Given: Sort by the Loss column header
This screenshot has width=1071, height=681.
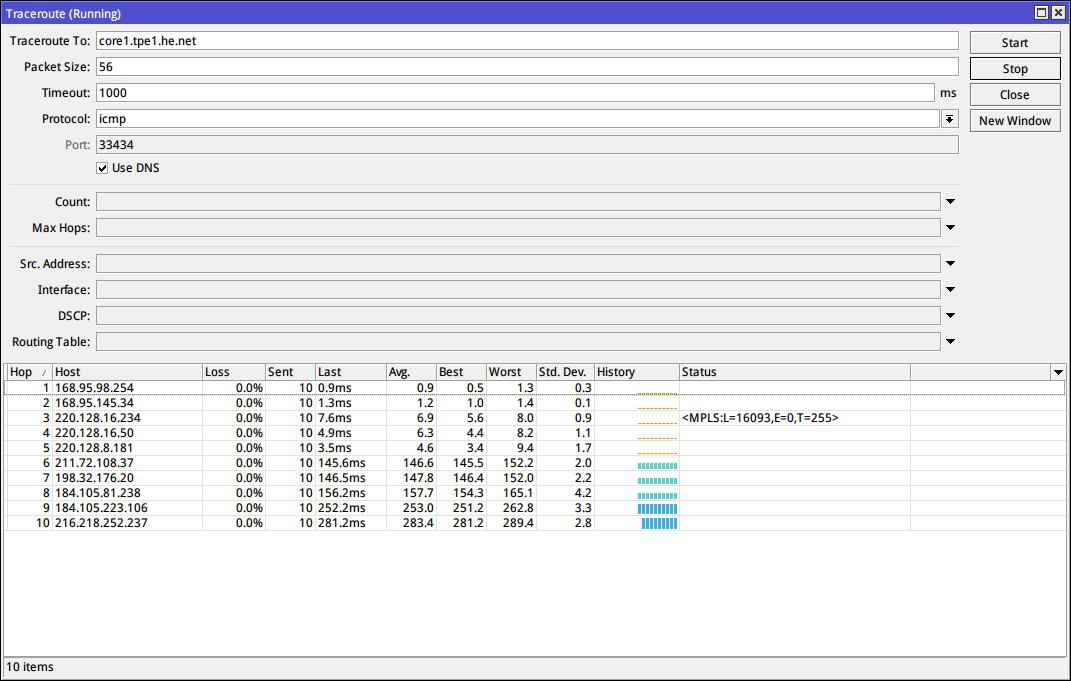Looking at the screenshot, I should click(x=232, y=372).
